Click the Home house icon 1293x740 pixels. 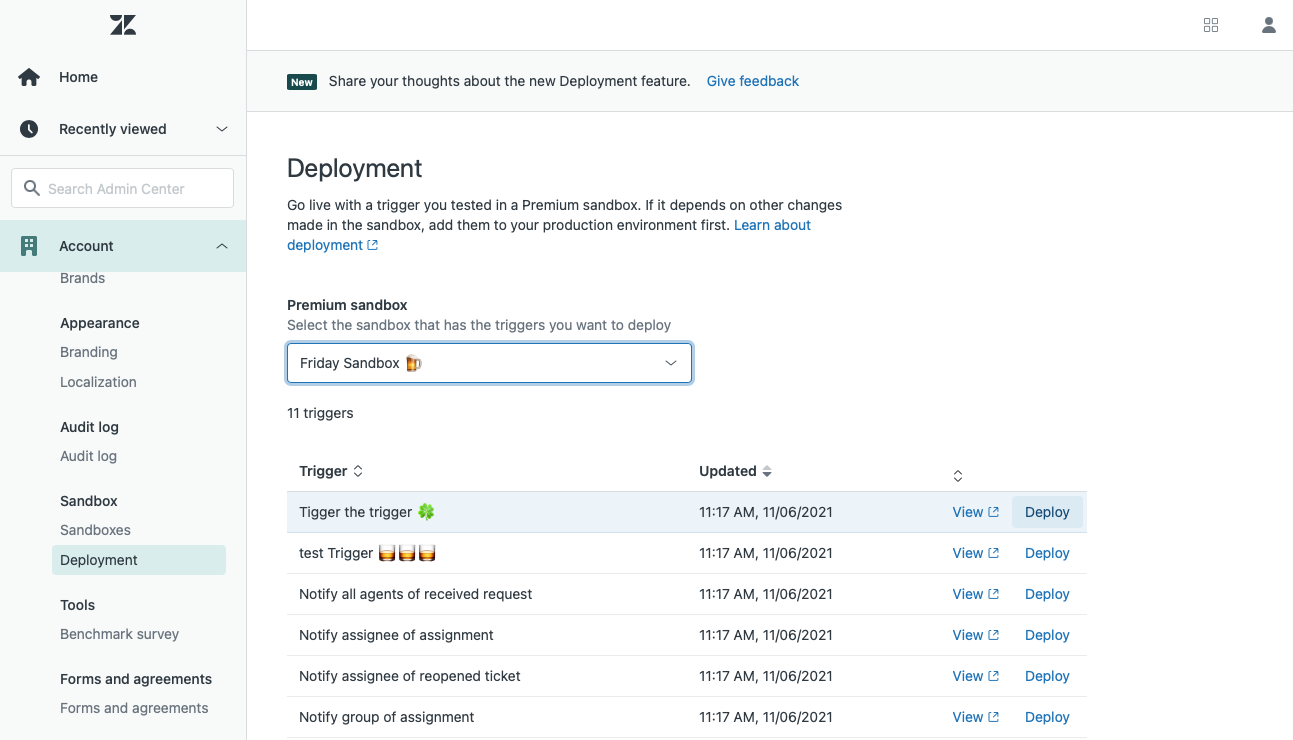pos(29,77)
